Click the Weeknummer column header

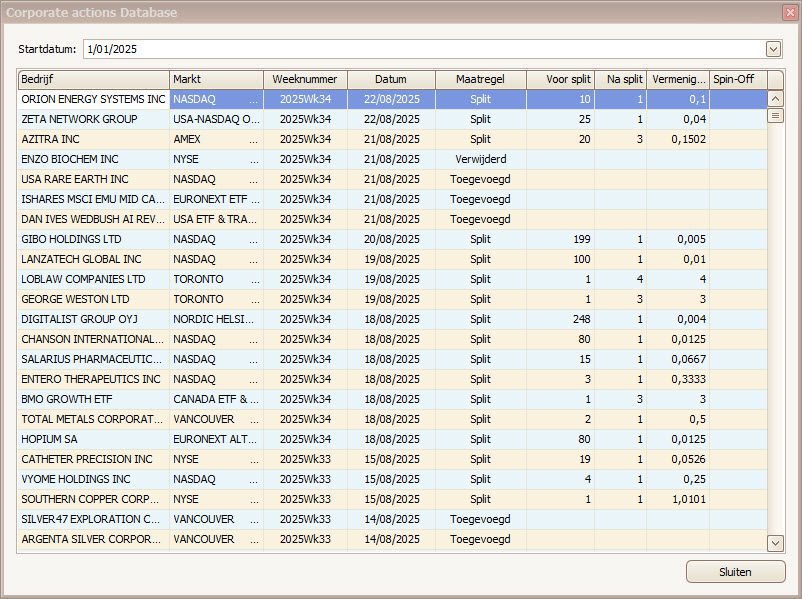[x=303, y=79]
